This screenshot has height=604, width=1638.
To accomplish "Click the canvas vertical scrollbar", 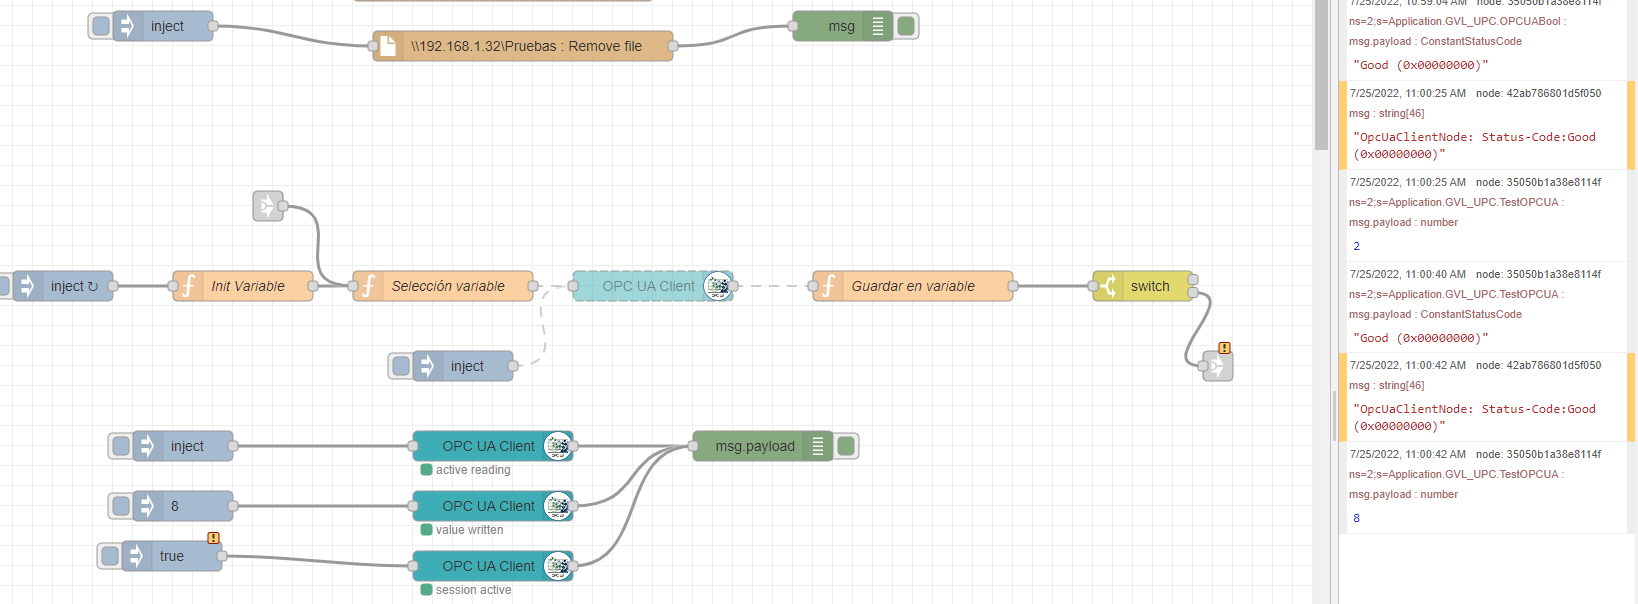I will point(1321,300).
